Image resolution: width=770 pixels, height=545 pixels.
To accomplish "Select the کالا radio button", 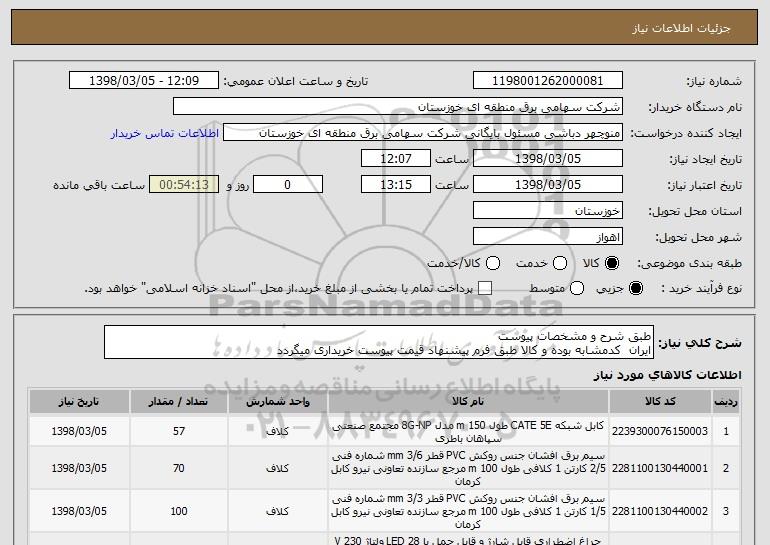I will pyautogui.click(x=612, y=263).
